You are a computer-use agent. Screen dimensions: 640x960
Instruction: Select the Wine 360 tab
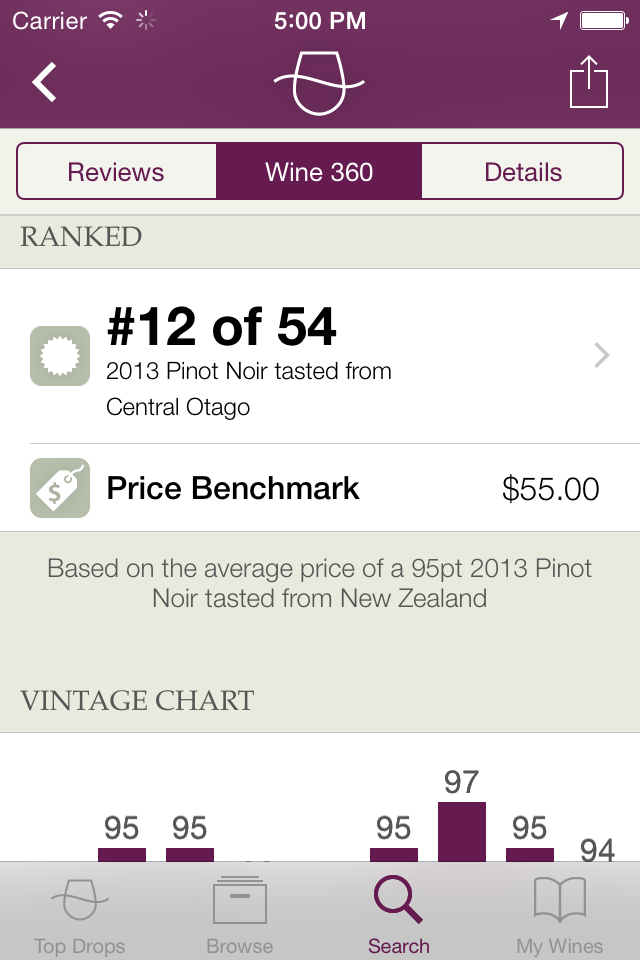click(319, 171)
